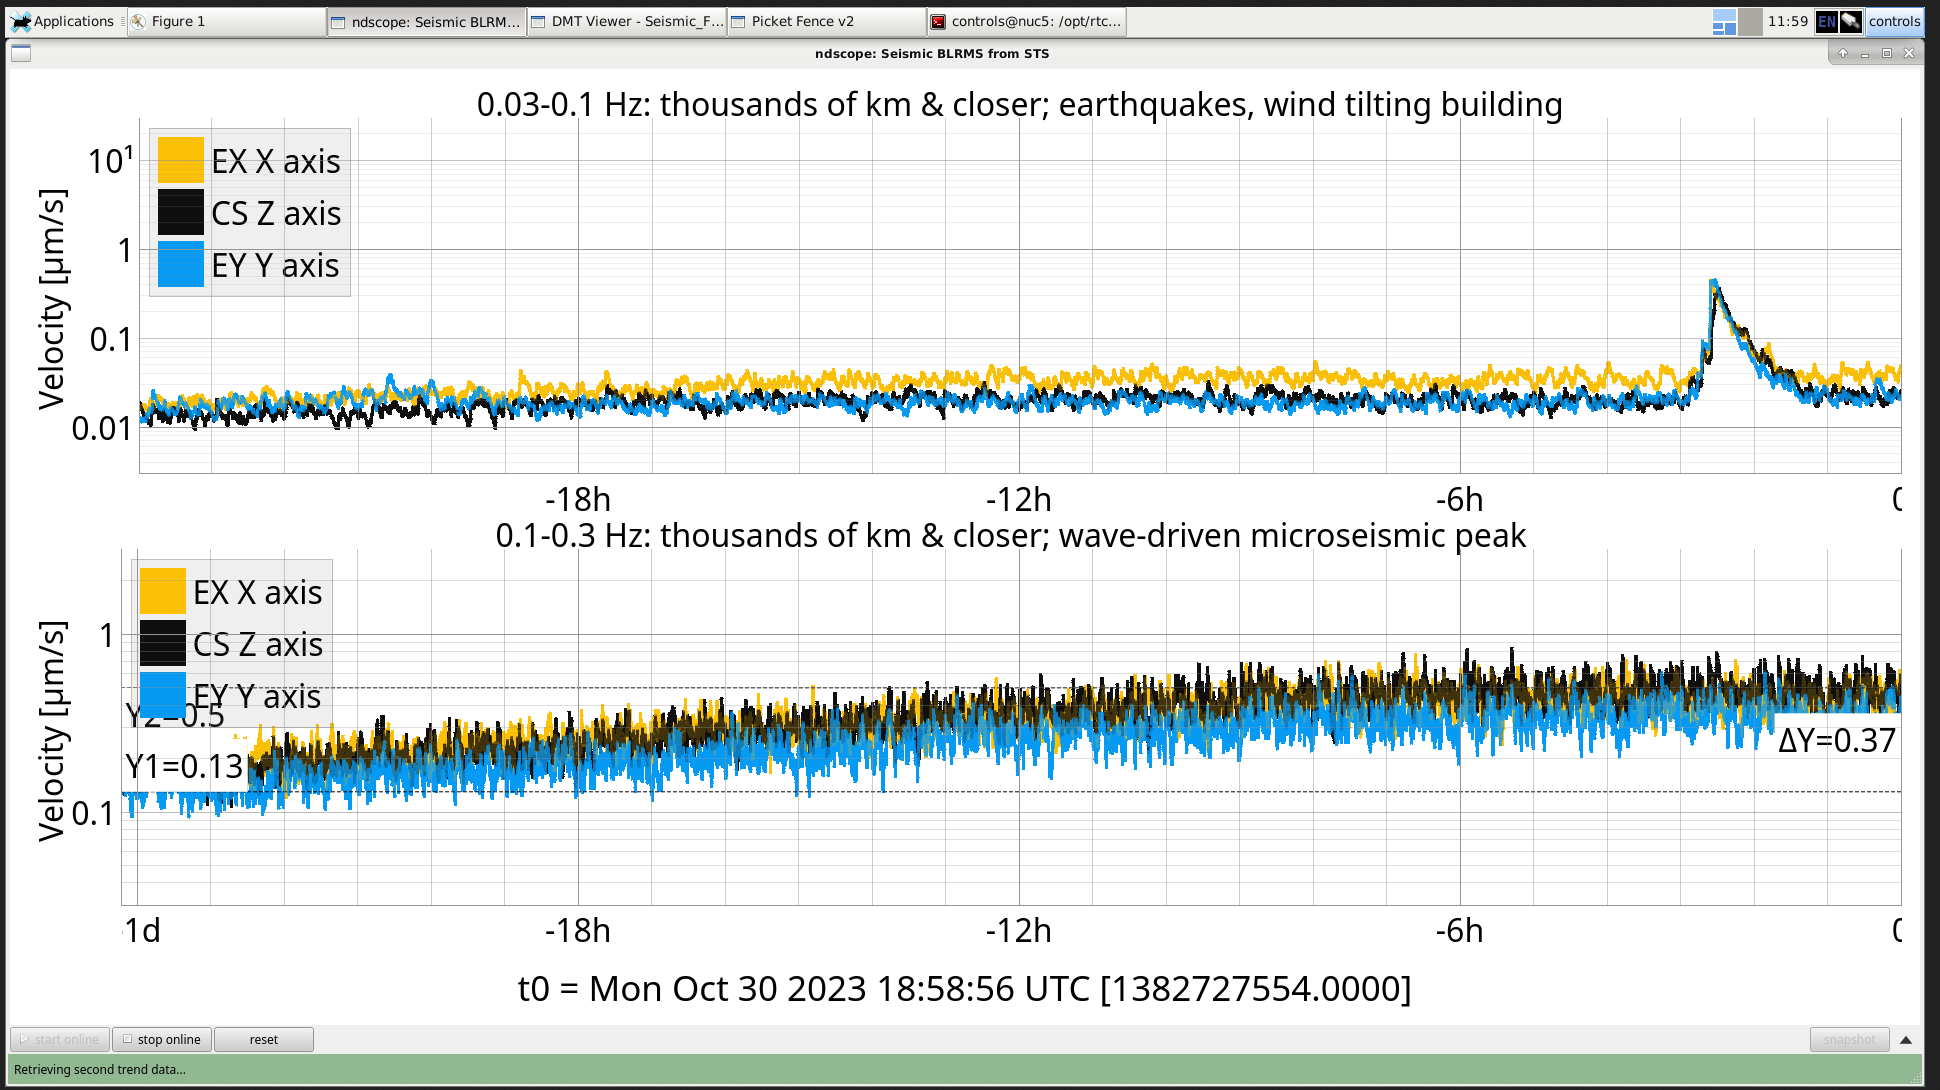Open the ndscope window menu icon

click(21, 53)
